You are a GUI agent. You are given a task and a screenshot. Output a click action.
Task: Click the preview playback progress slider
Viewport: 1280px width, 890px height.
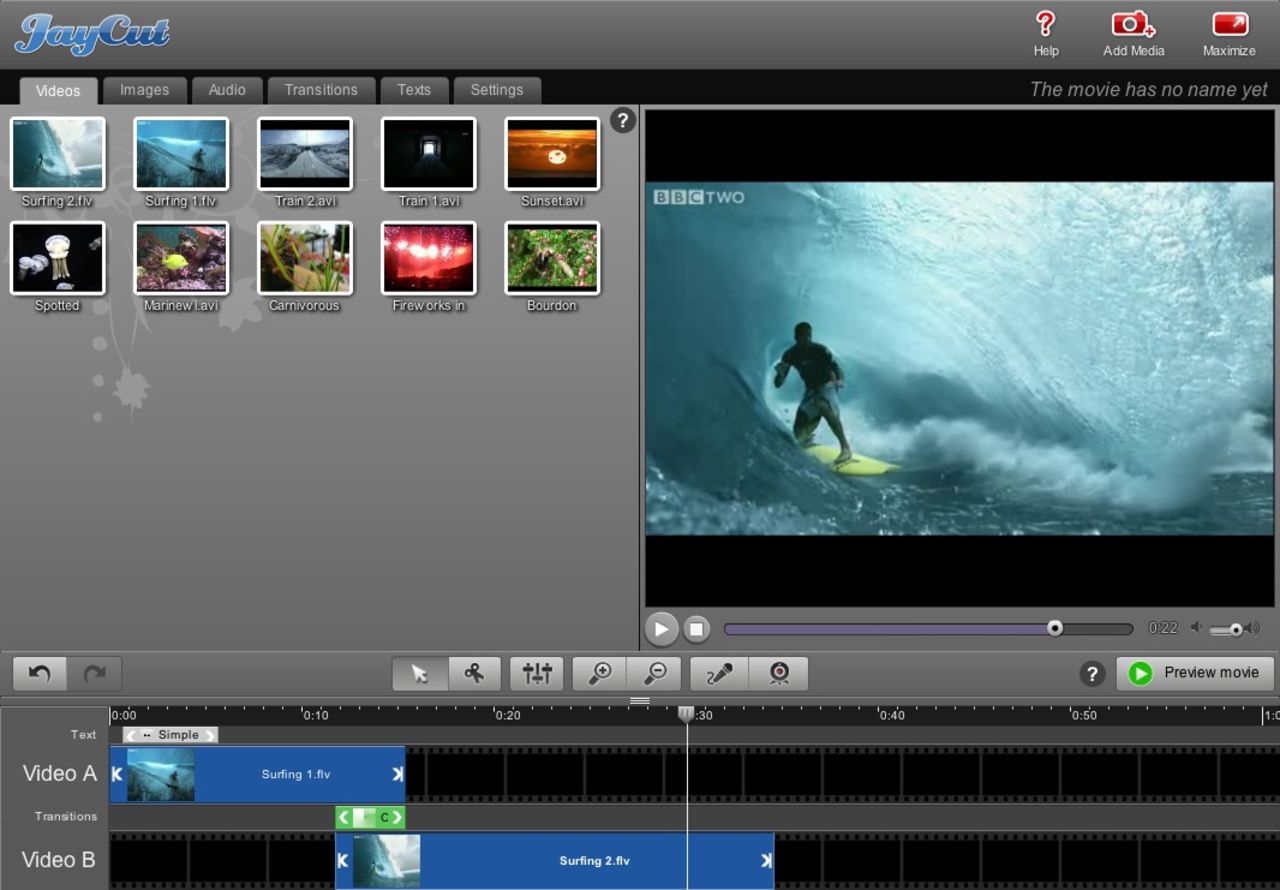tap(927, 629)
